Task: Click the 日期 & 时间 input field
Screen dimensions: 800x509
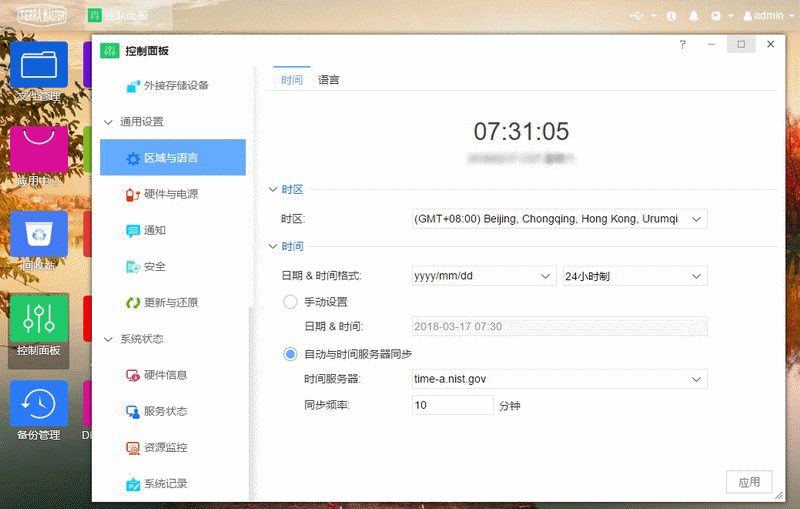Action: coord(560,326)
